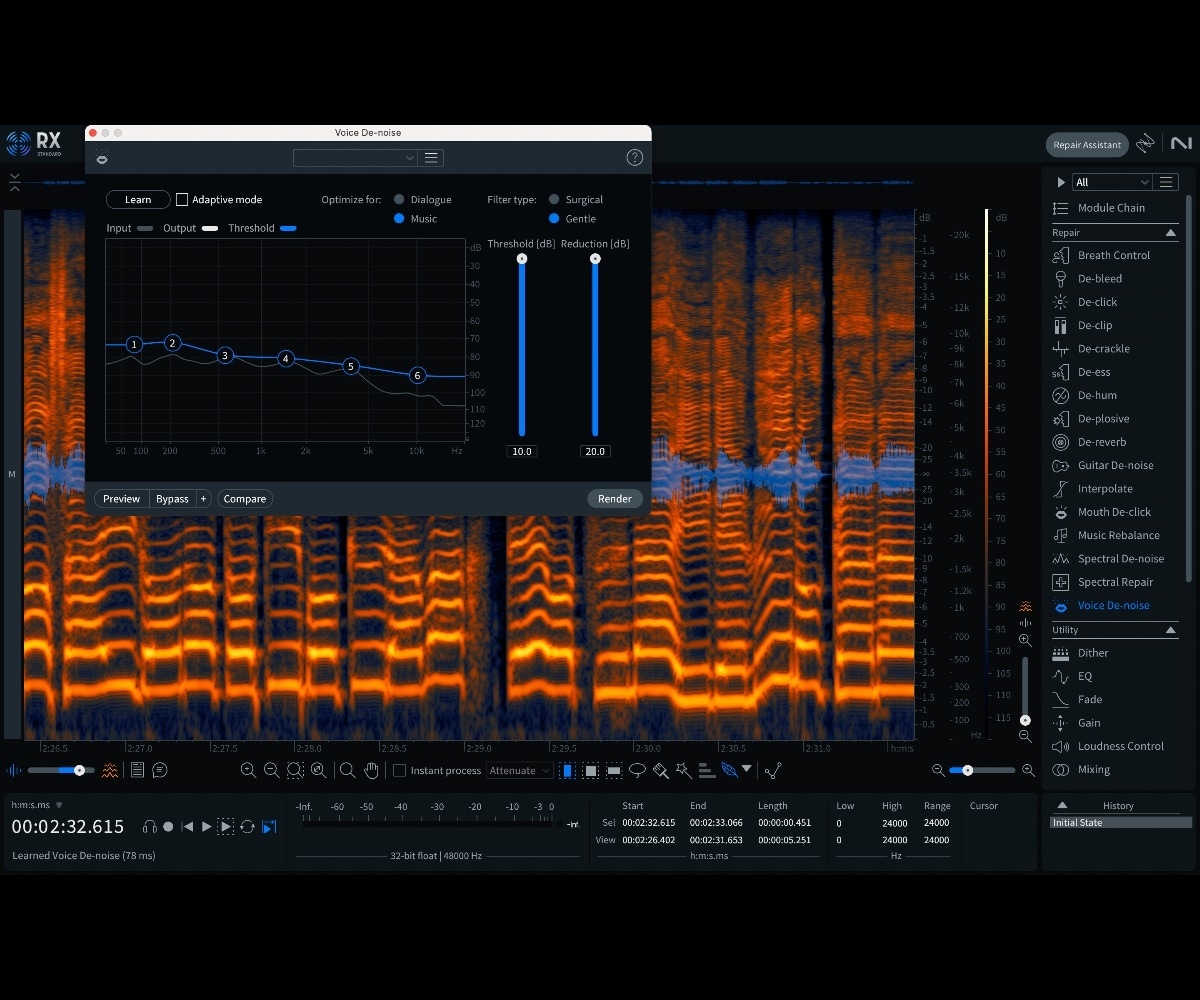The height and width of the screenshot is (1000, 1200).
Task: Collapse the Utility section
Action: point(1171,630)
